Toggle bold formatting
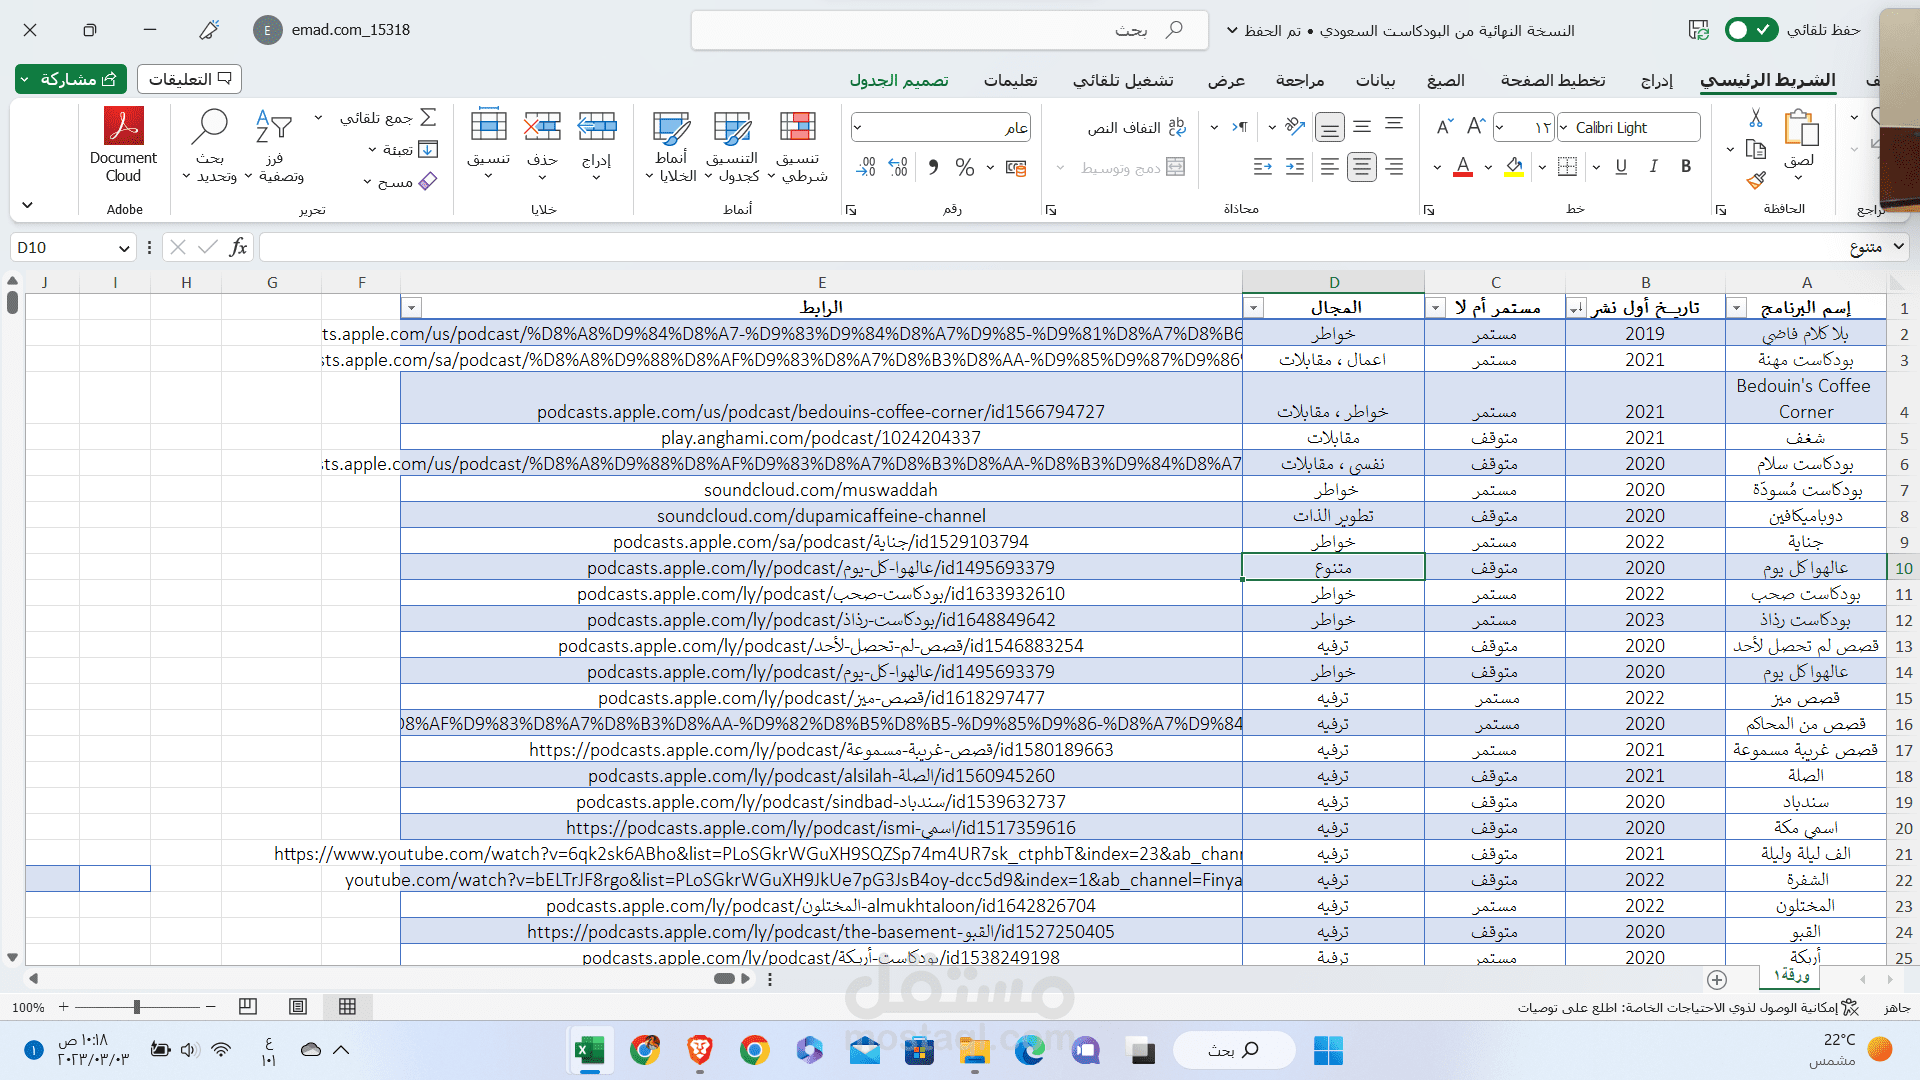Viewport: 1920px width, 1080px height. pyautogui.click(x=1686, y=167)
